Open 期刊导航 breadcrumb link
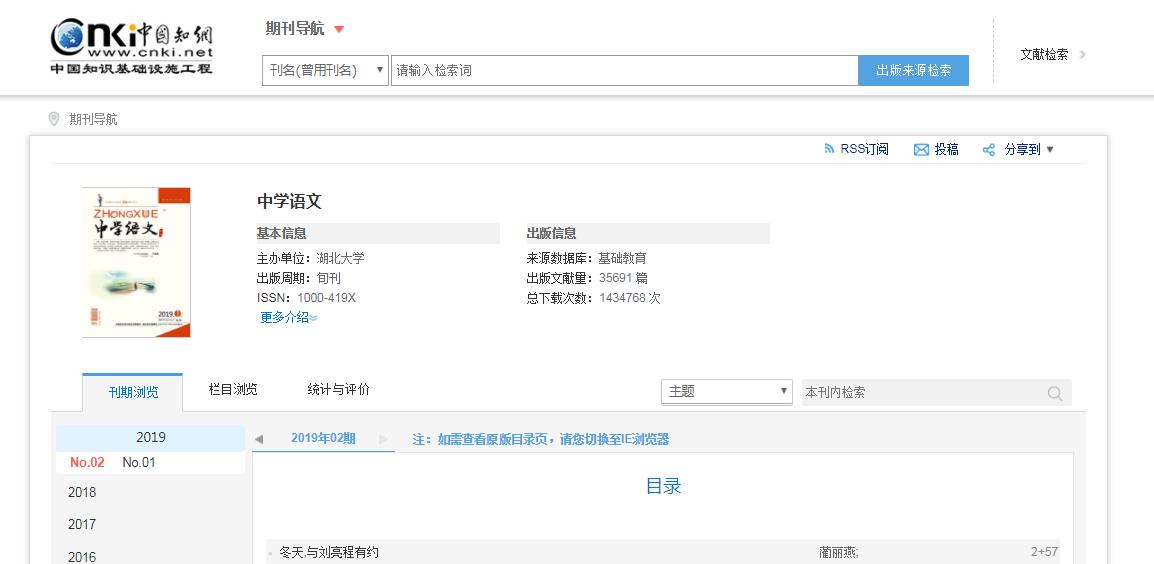The image size is (1154, 564). coord(93,119)
